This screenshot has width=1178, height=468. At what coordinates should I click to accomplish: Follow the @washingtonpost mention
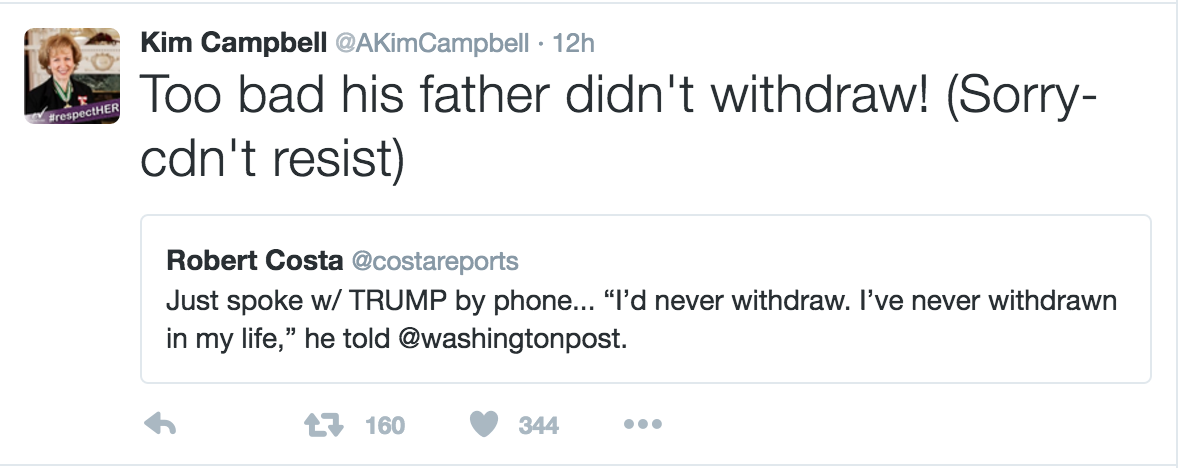coord(512,339)
